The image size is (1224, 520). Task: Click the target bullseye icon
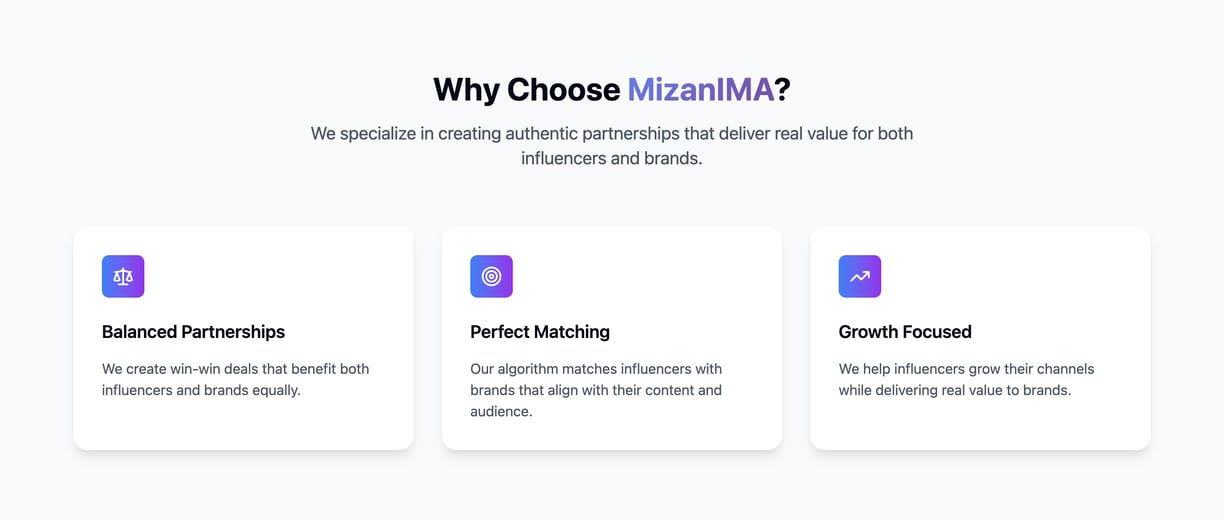coord(491,276)
